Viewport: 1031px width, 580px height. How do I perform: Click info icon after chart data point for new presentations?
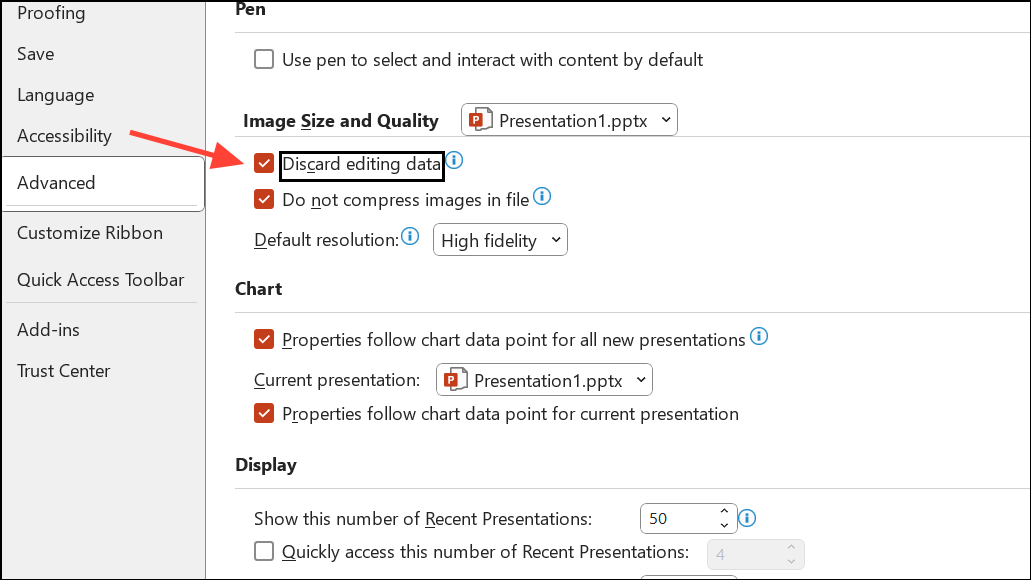coord(759,337)
